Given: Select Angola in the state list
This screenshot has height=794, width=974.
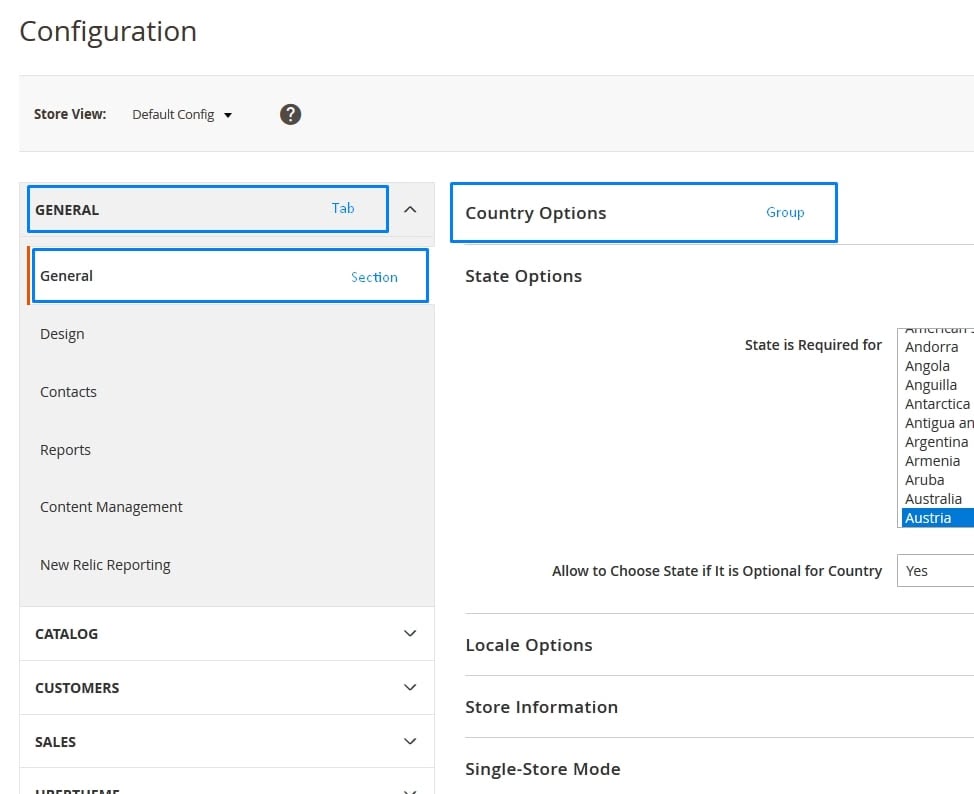Looking at the screenshot, I should (x=938, y=366).
